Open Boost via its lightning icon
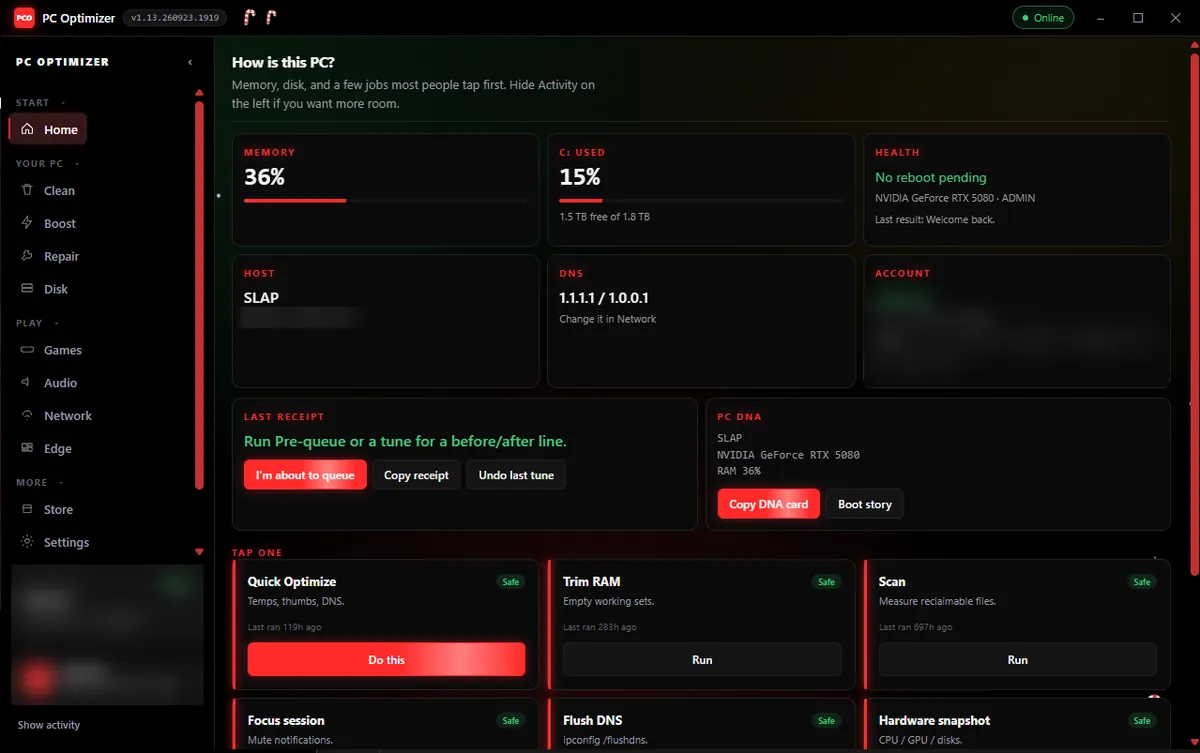1200x753 pixels. coord(27,223)
